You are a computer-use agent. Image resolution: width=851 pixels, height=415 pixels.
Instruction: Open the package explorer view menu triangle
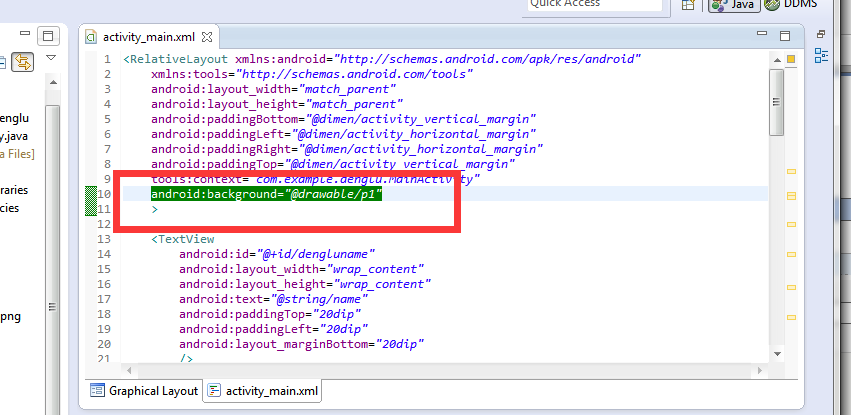click(51, 58)
